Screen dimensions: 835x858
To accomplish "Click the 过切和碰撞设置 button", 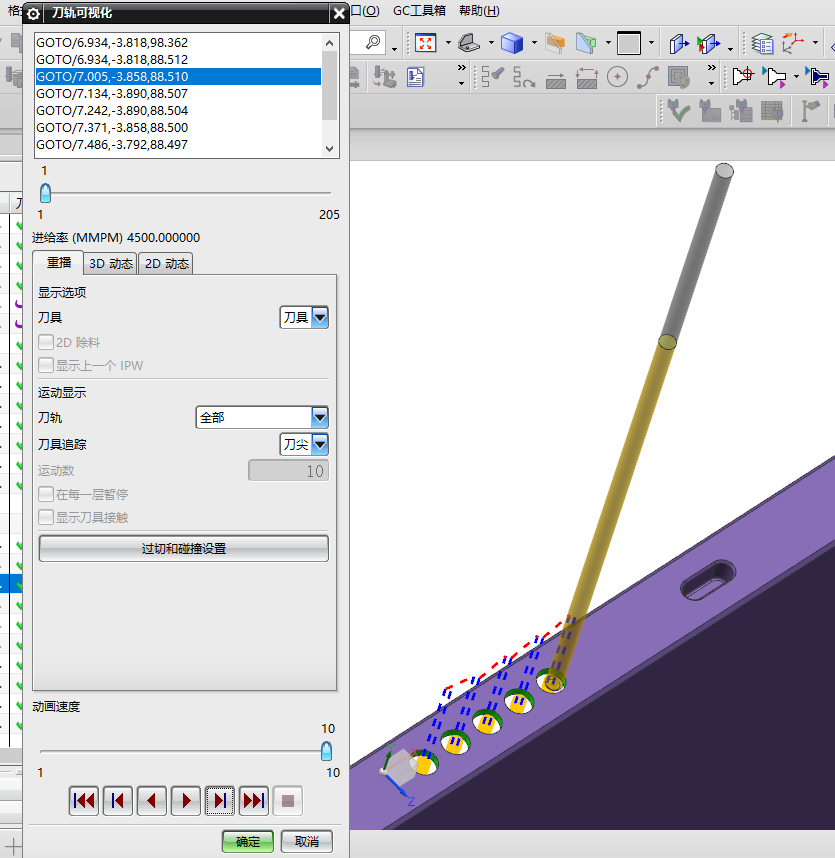I will coord(183,549).
